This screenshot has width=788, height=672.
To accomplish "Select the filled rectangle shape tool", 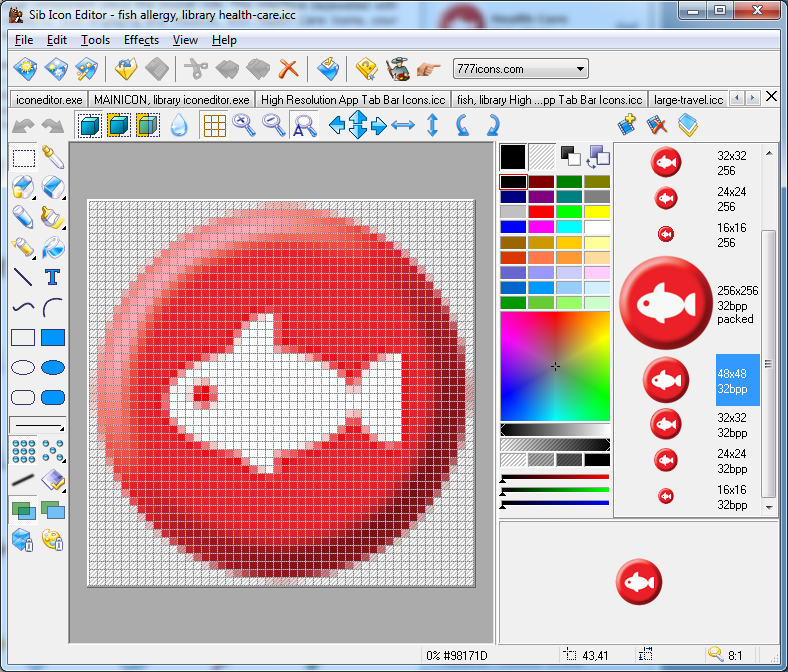I will pyautogui.click(x=52, y=337).
